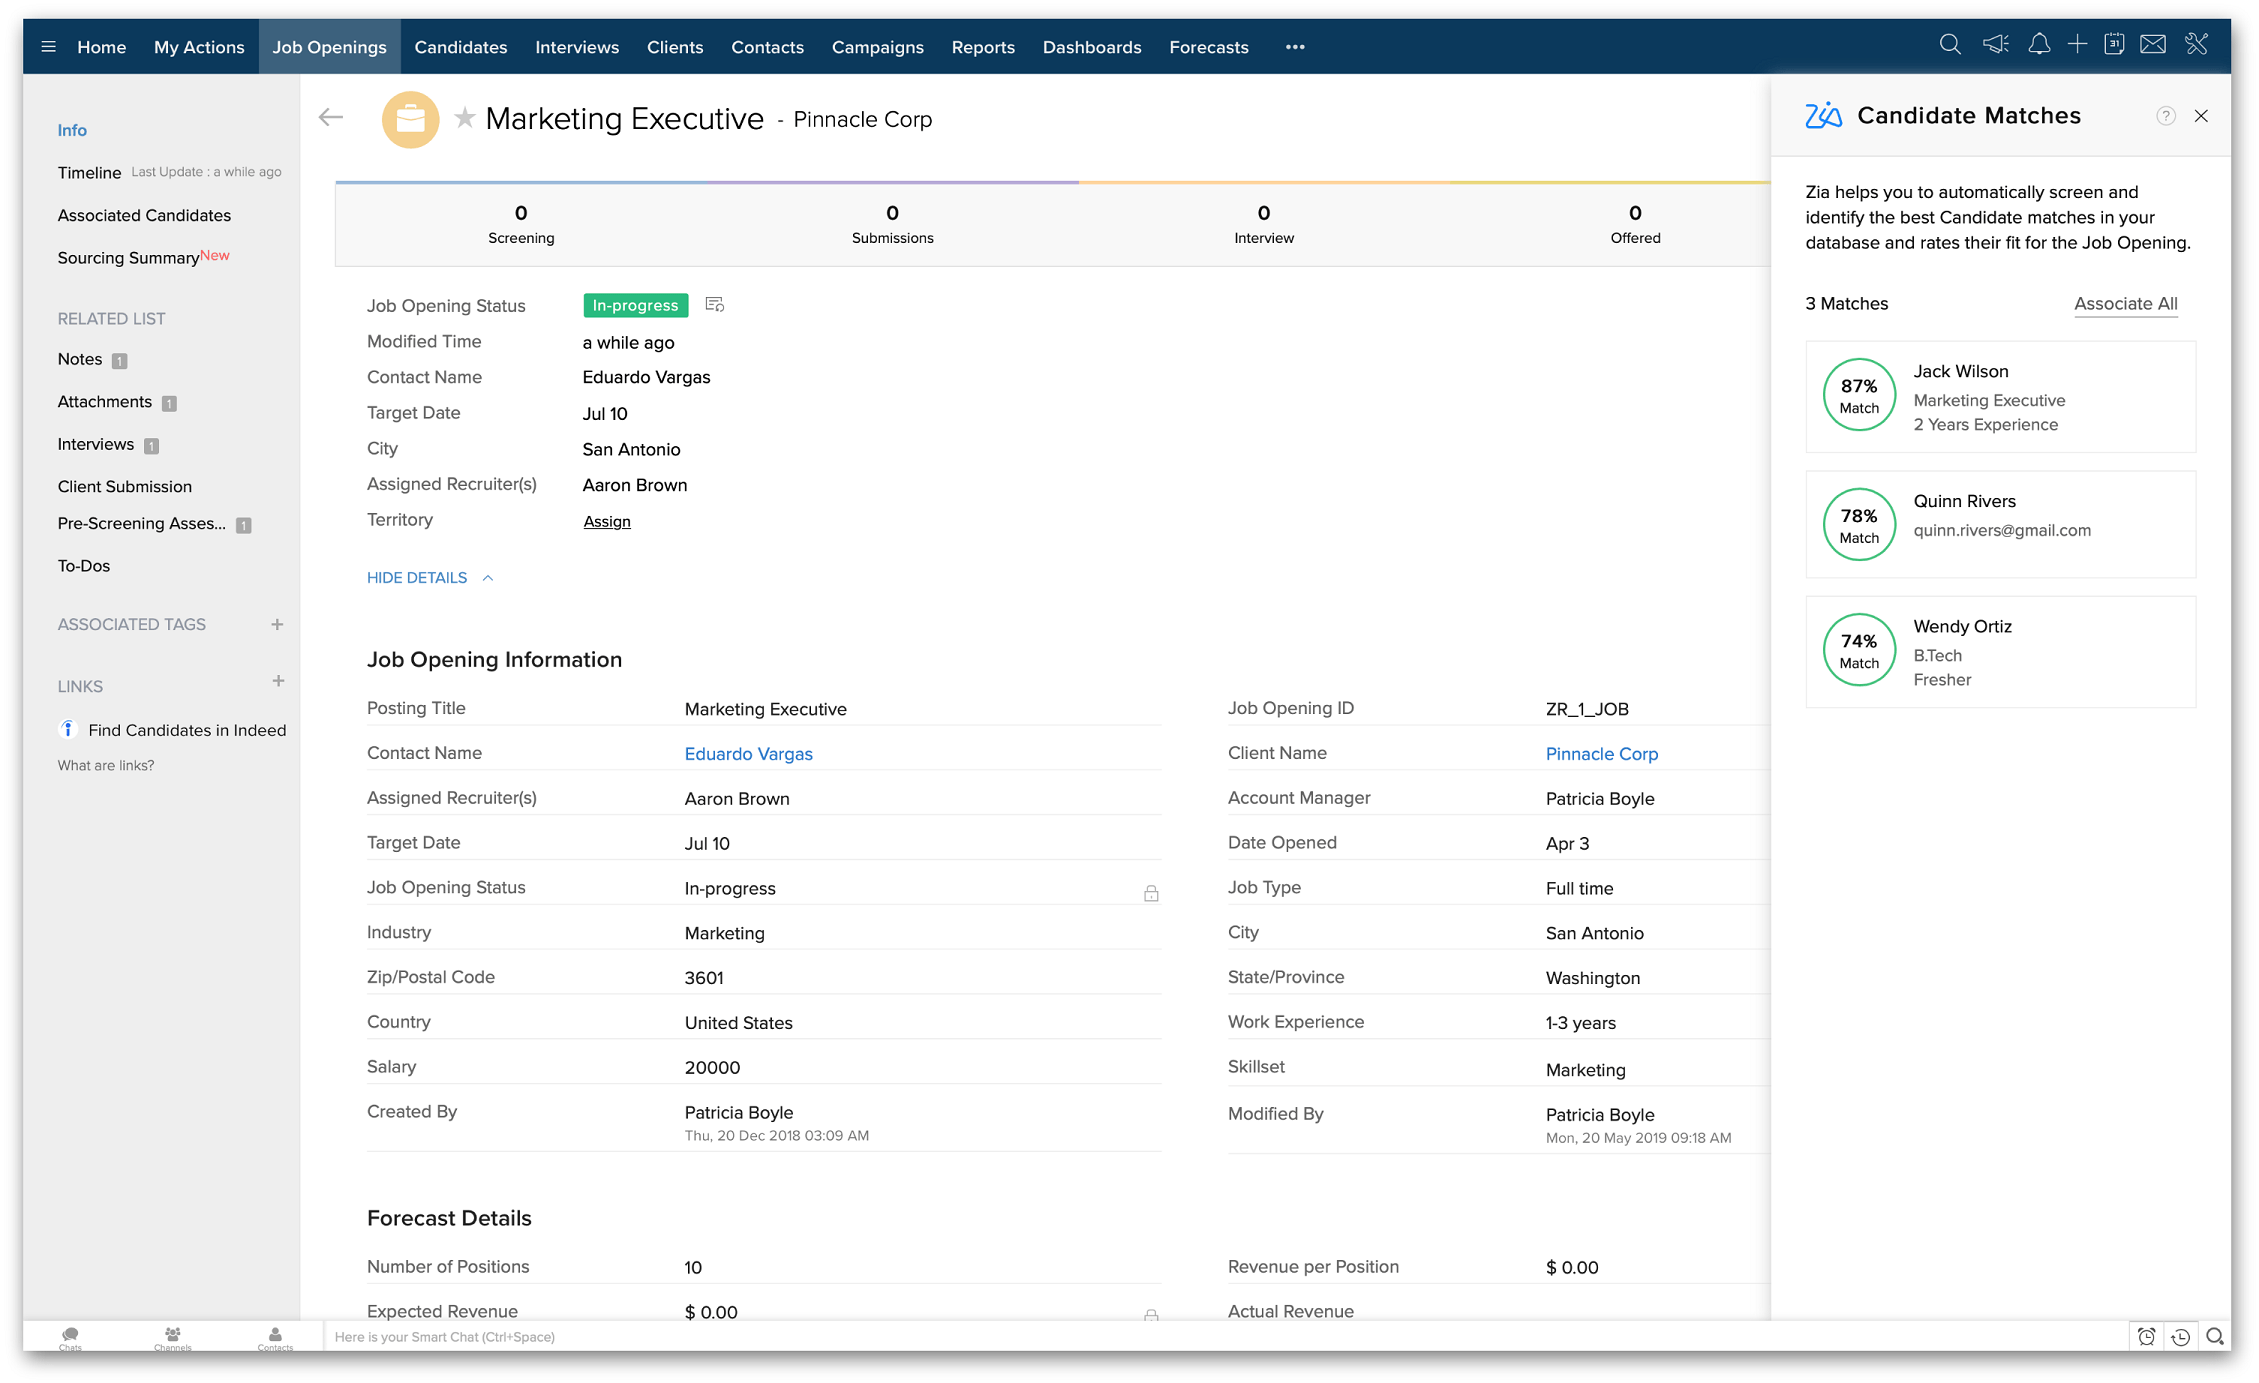The height and width of the screenshot is (1383, 2259).
Task: Click the Smart Chat input field
Action: pyautogui.click(x=1225, y=1336)
